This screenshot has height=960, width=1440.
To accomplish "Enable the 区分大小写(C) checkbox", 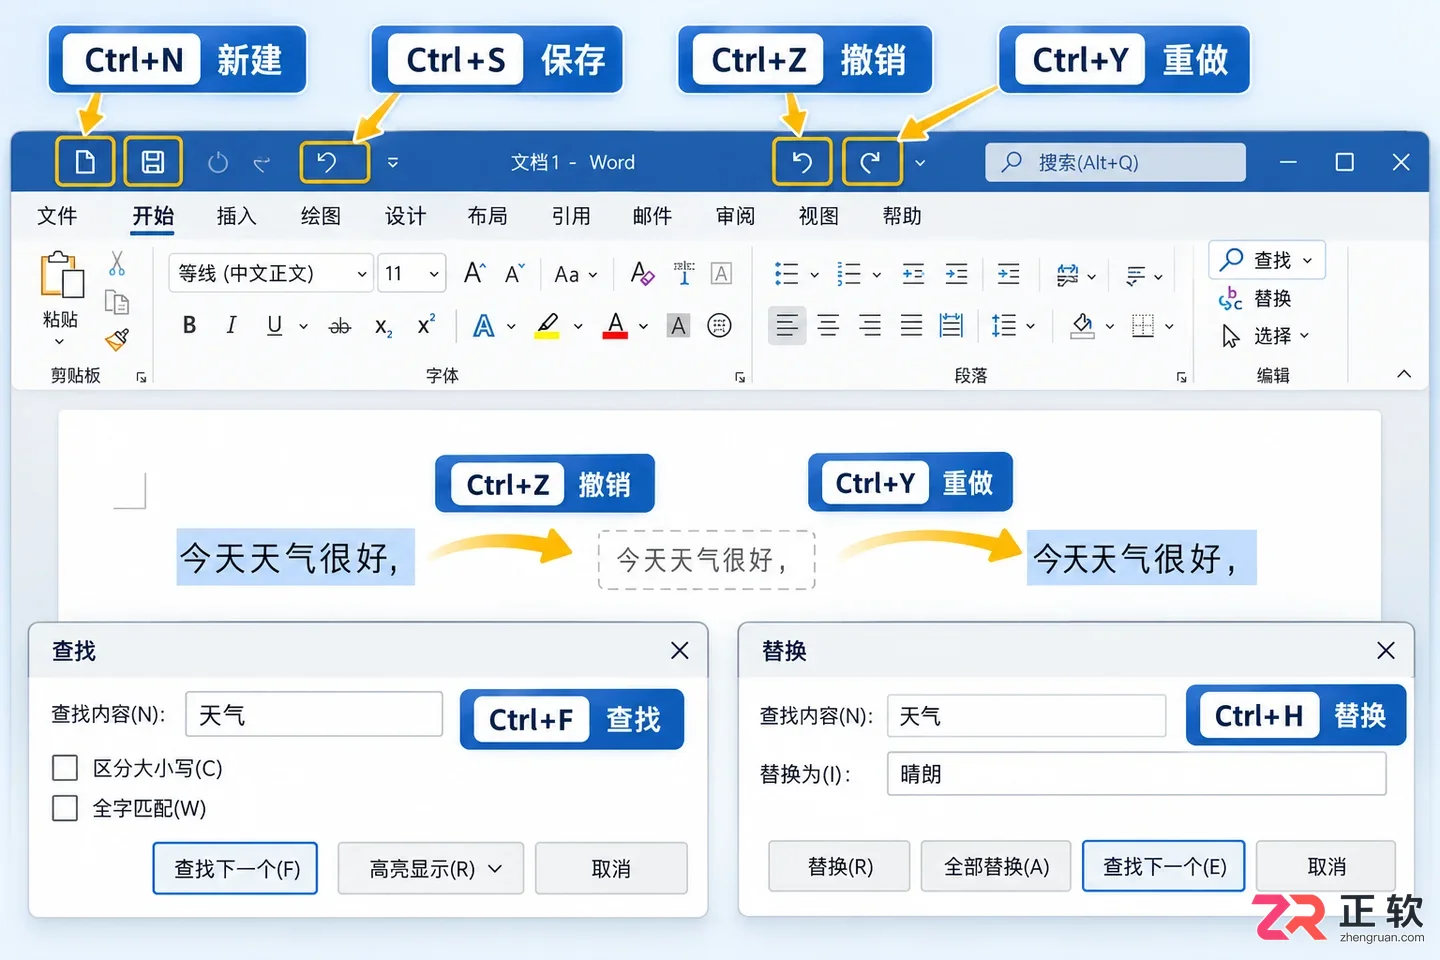I will point(65,768).
